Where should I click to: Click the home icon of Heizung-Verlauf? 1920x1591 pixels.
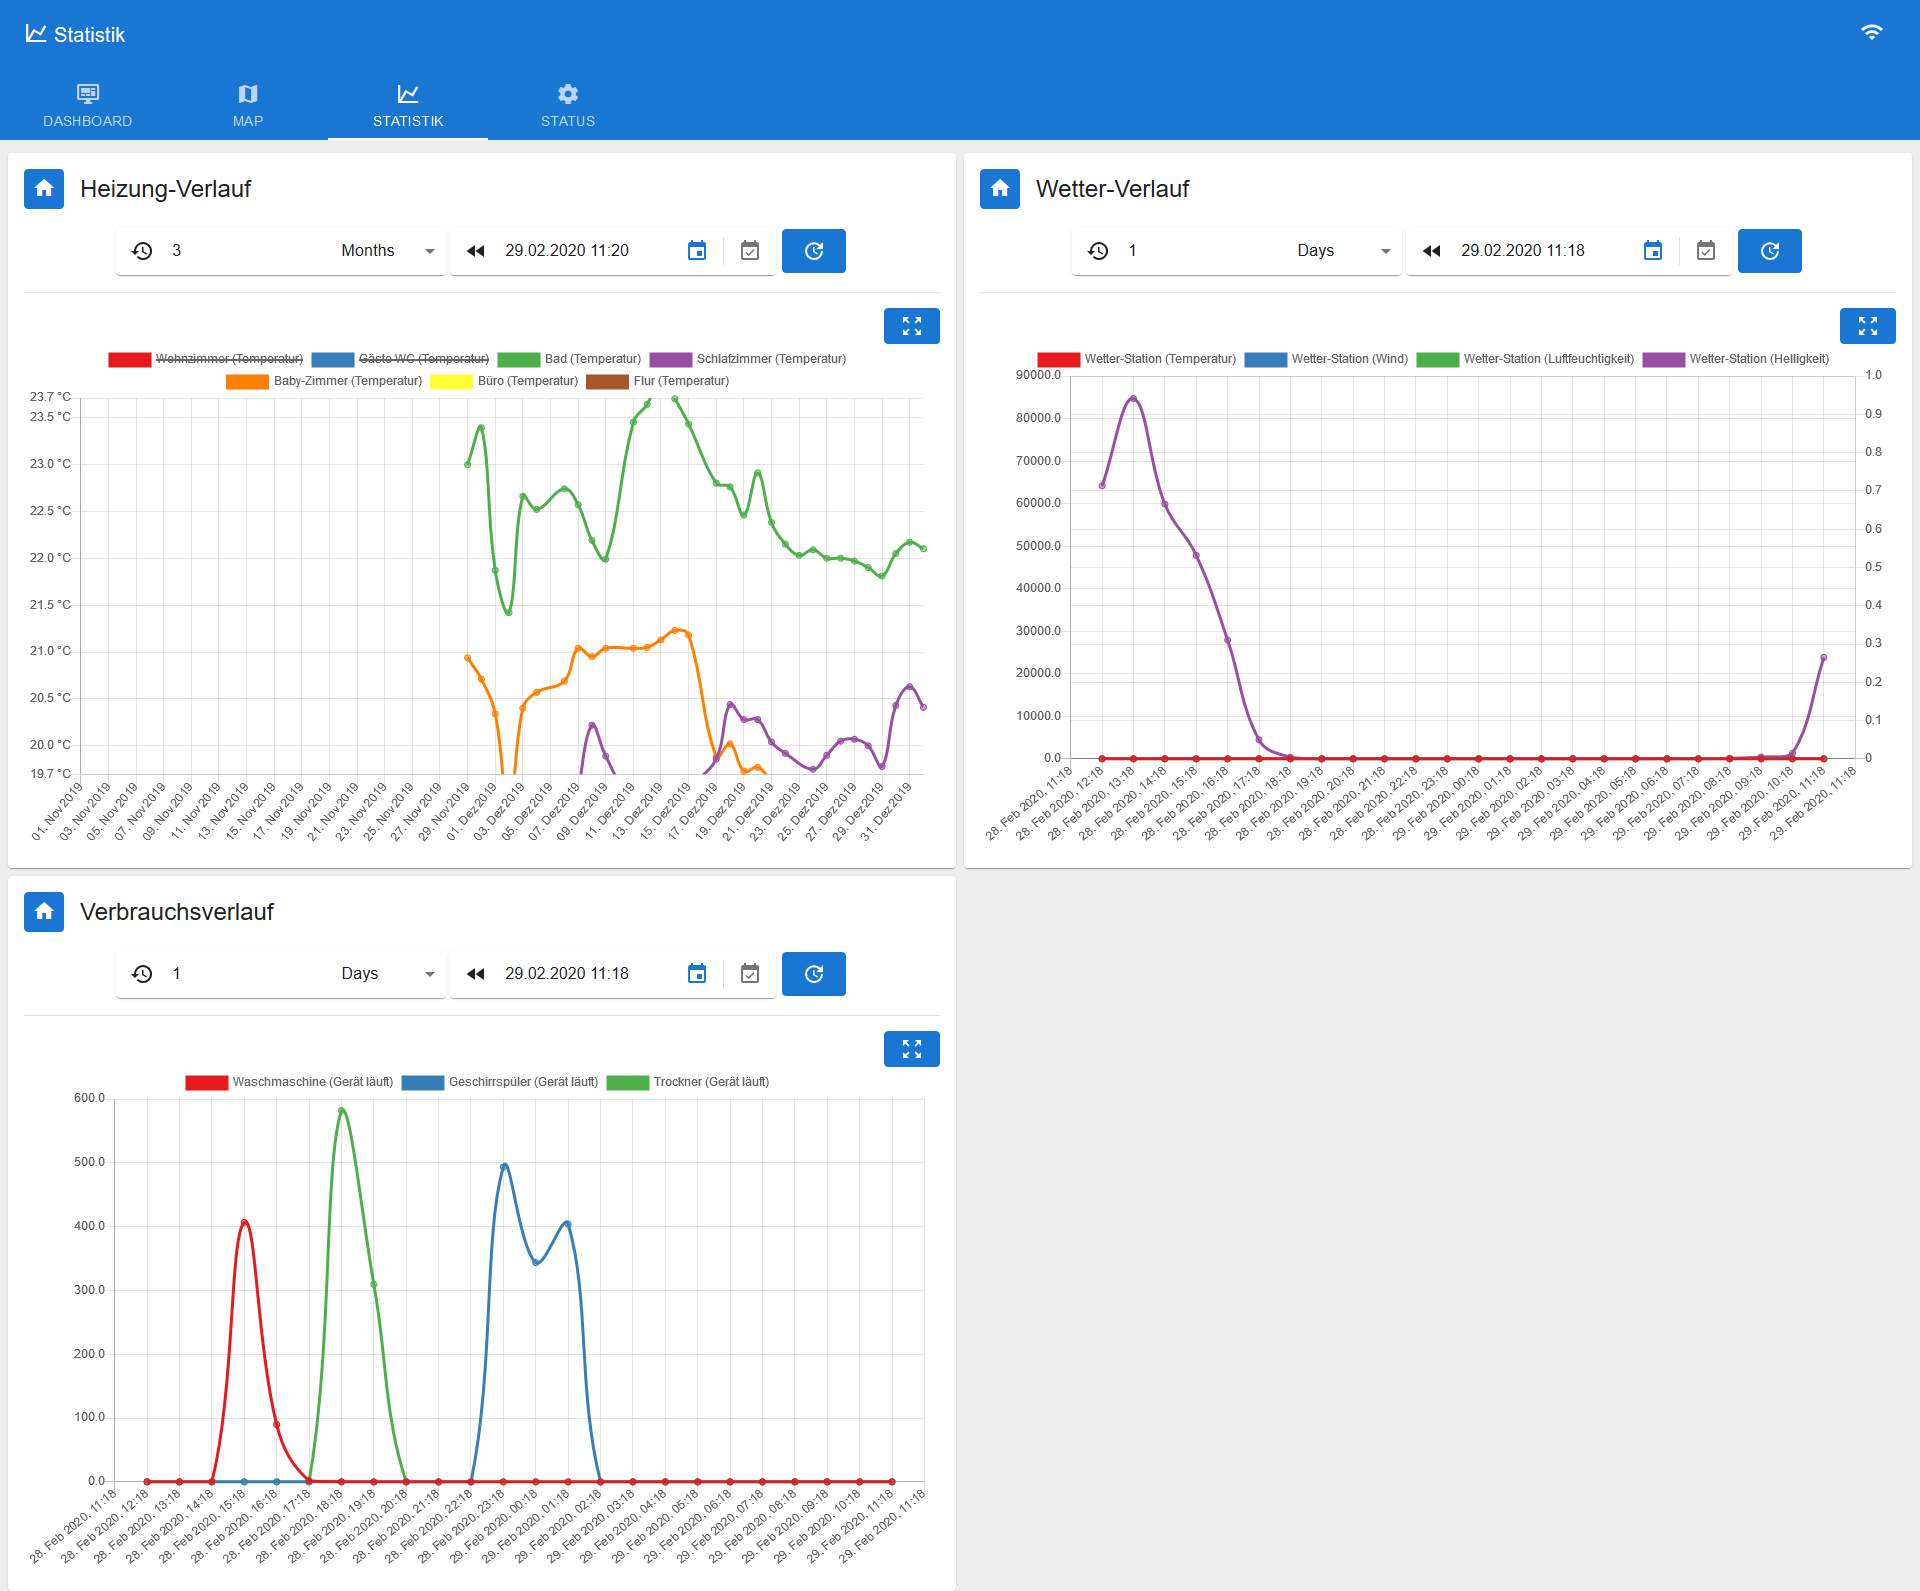click(44, 189)
